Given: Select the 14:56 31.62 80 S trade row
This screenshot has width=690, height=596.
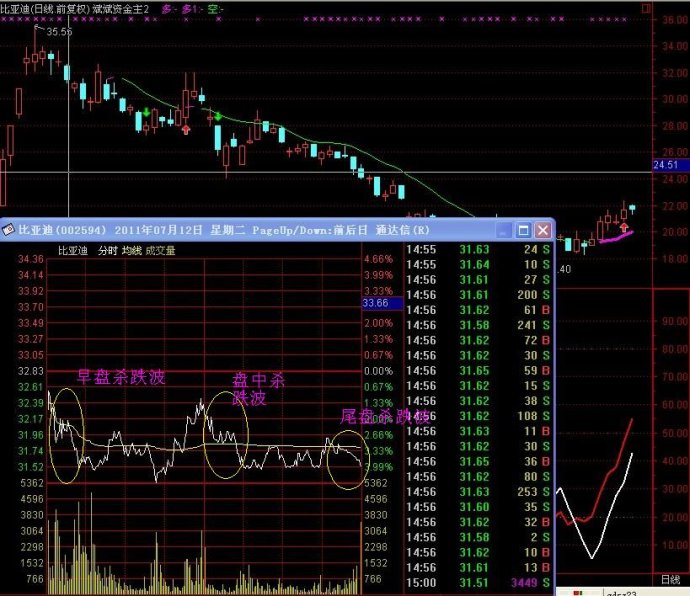Looking at the screenshot, I should point(478,477).
